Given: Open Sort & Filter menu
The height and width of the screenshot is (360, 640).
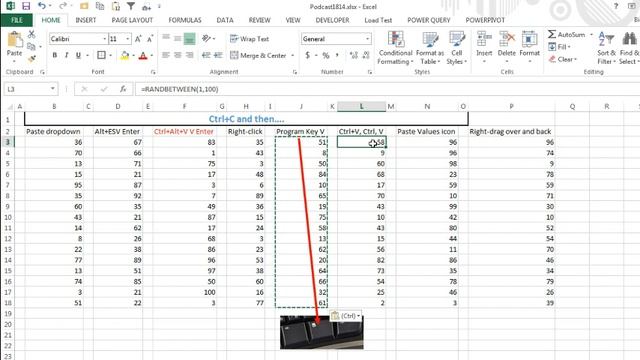Looking at the screenshot, I should [606, 48].
